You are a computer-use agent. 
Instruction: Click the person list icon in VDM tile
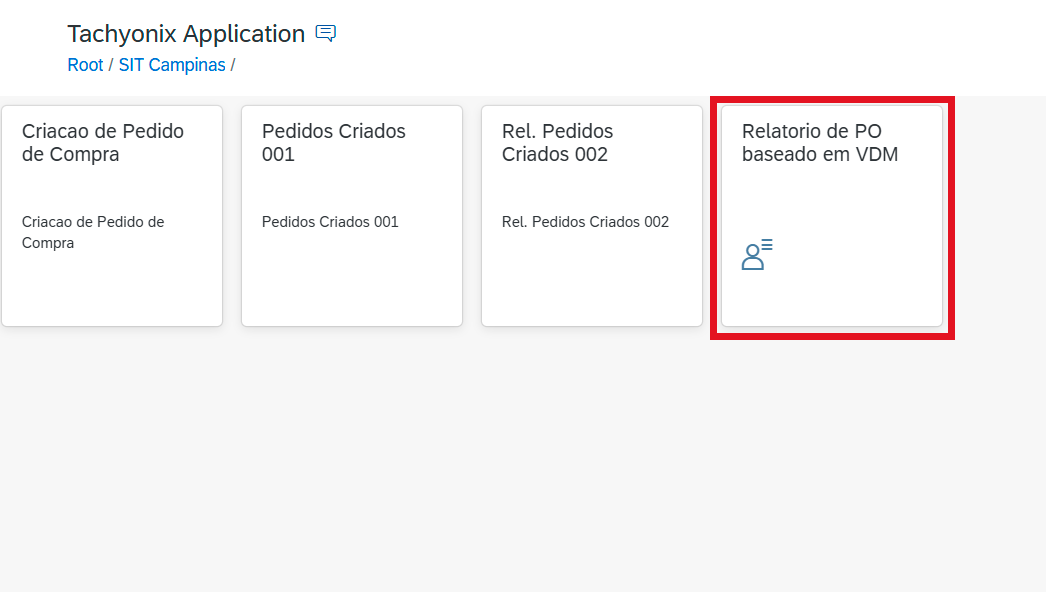pos(756,254)
